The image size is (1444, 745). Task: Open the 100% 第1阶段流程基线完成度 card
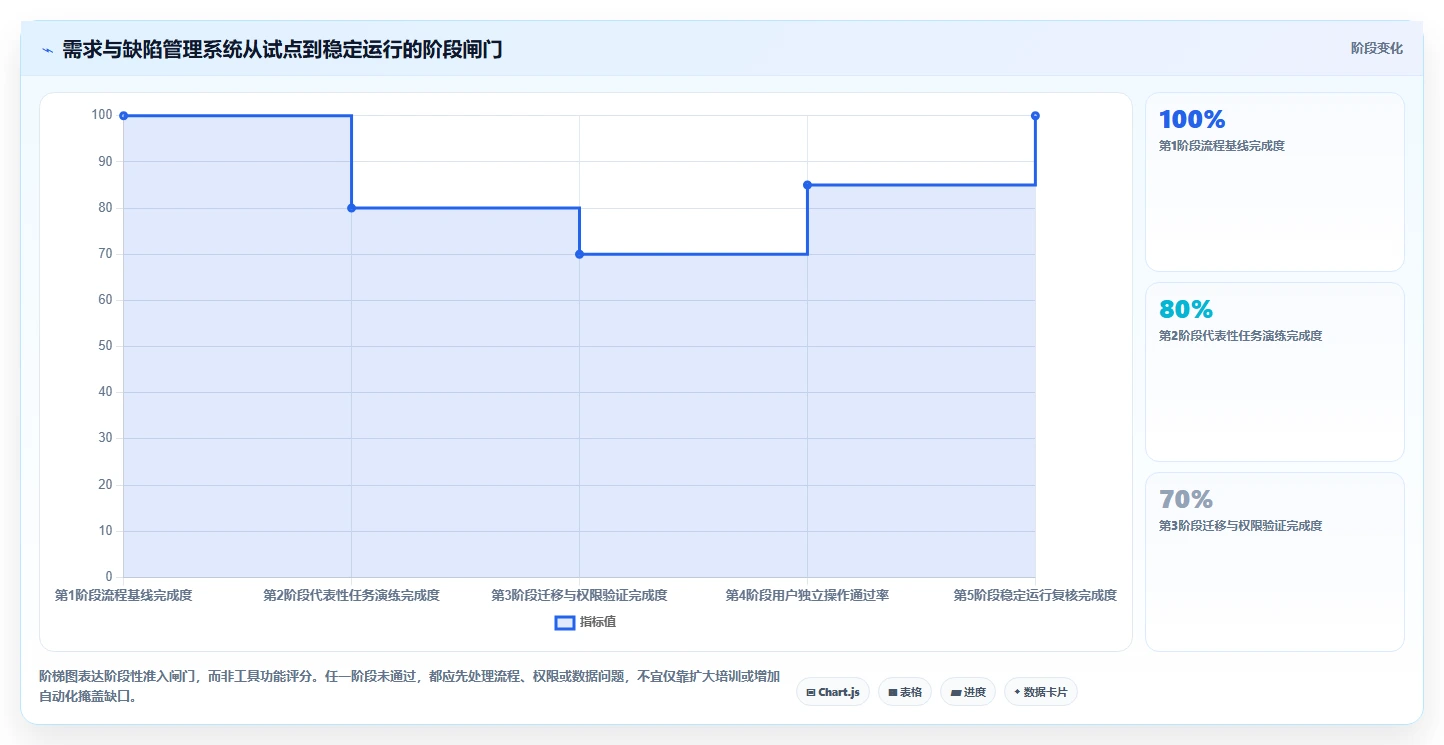(1275, 182)
